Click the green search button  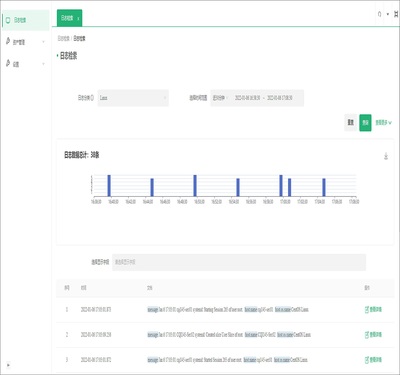click(x=365, y=123)
